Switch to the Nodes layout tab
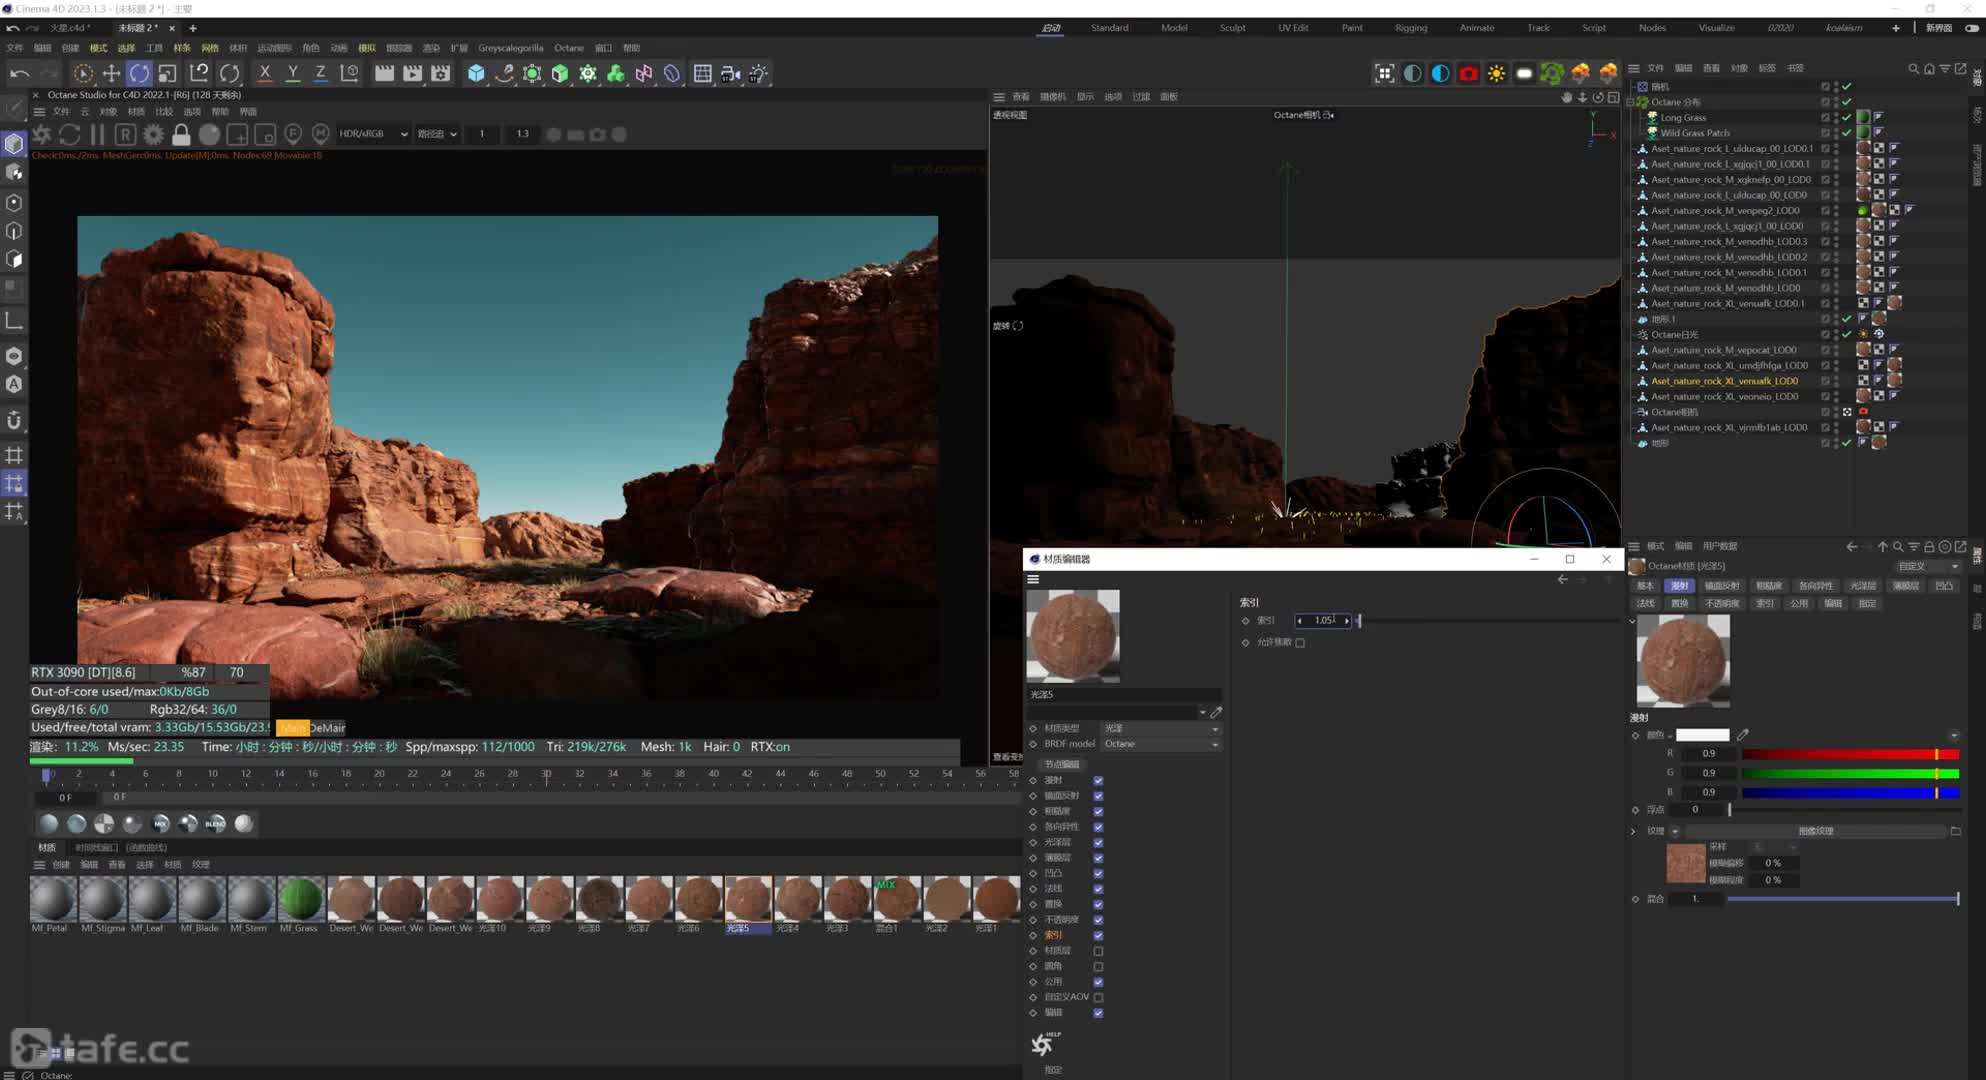Viewport: 1986px width, 1080px height. coord(1652,28)
